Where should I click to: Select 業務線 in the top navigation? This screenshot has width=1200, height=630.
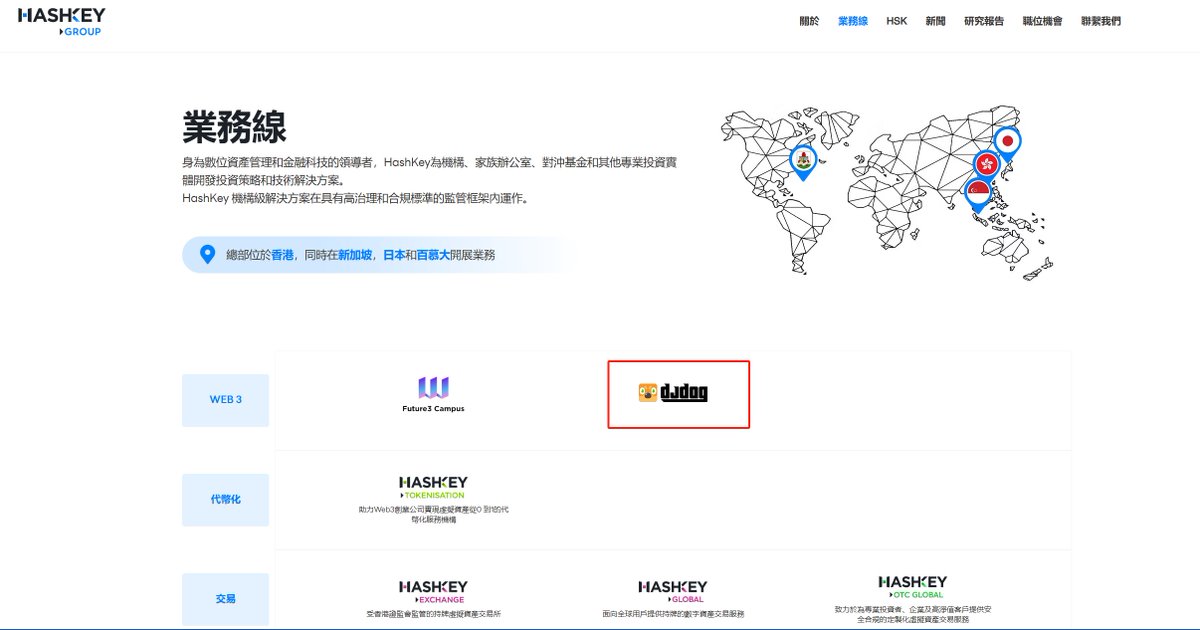click(853, 21)
